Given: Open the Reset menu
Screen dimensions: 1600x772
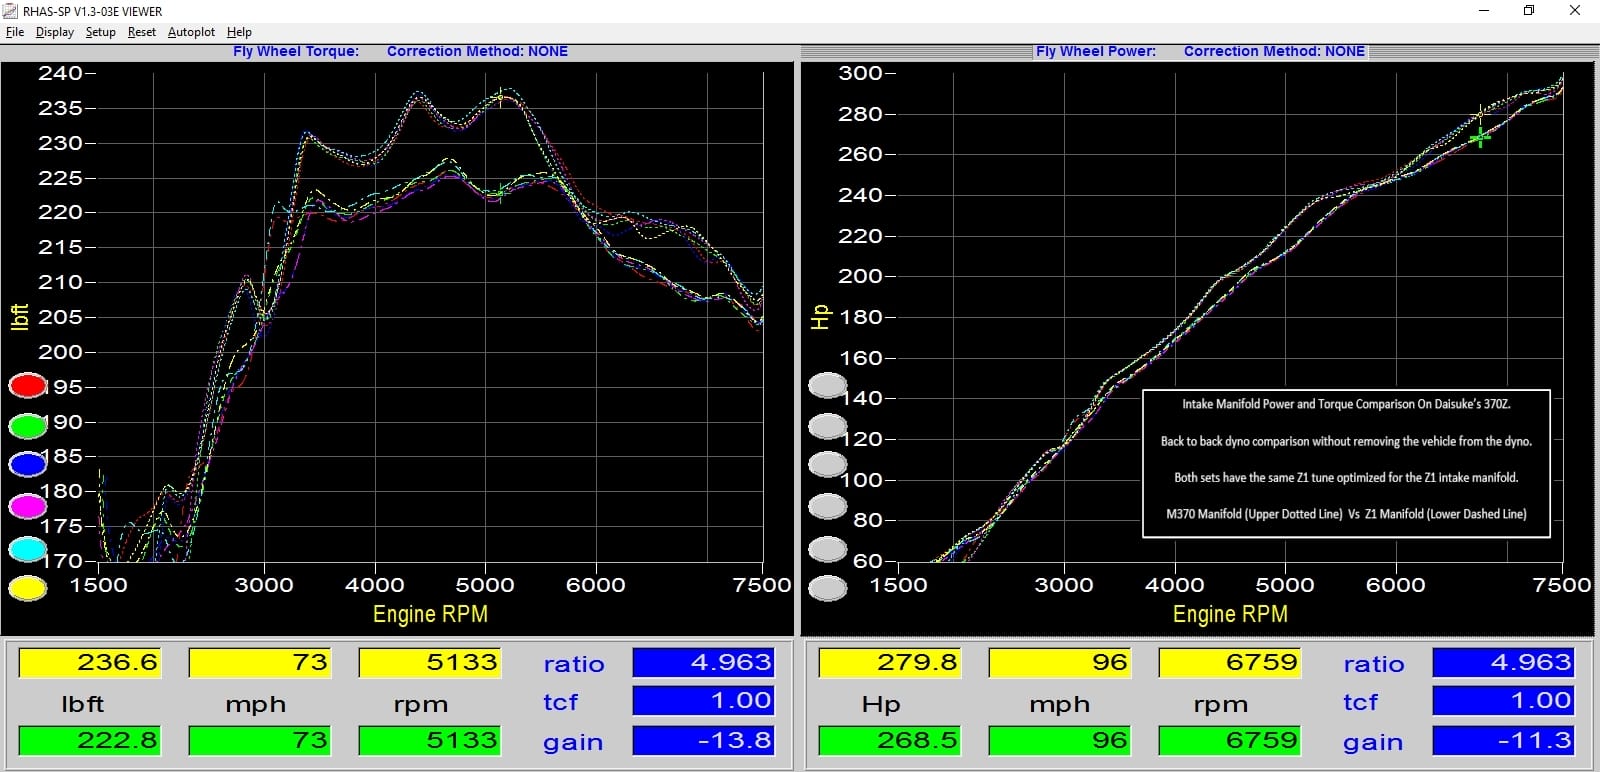Looking at the screenshot, I should [x=141, y=32].
